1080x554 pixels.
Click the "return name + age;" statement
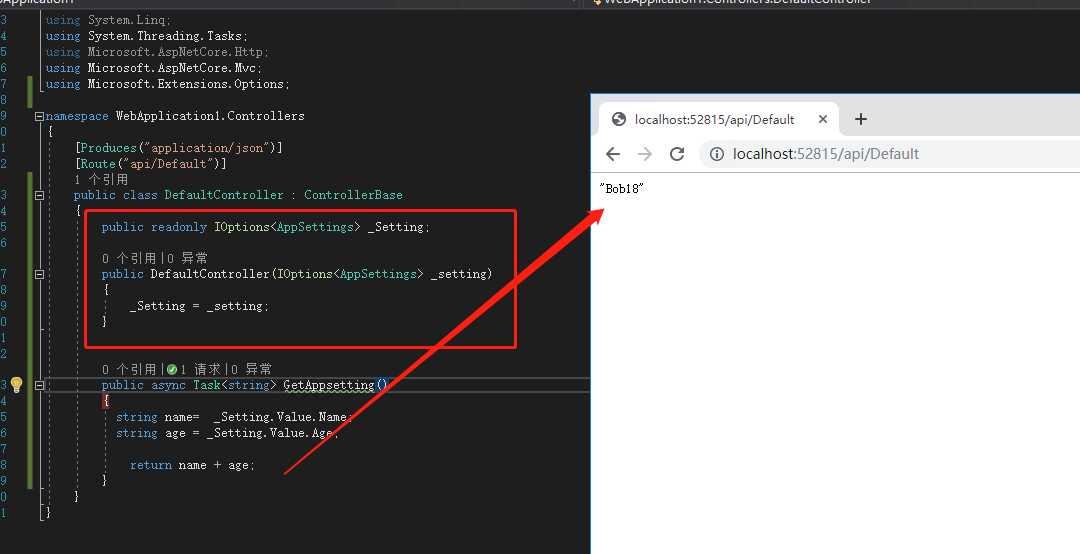click(x=192, y=465)
